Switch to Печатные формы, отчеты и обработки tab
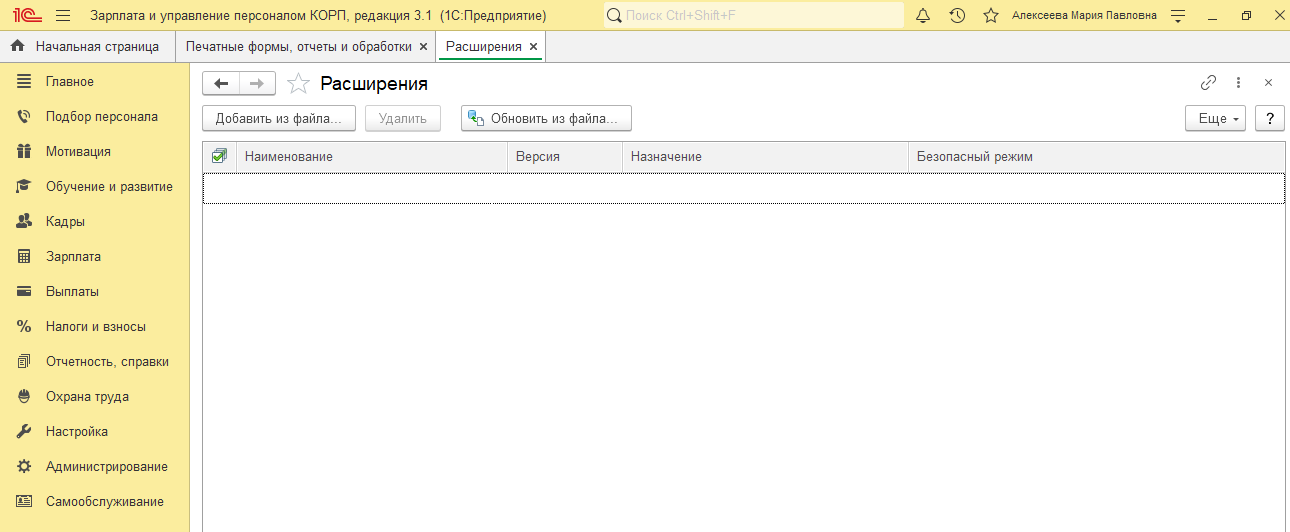 coord(298,47)
